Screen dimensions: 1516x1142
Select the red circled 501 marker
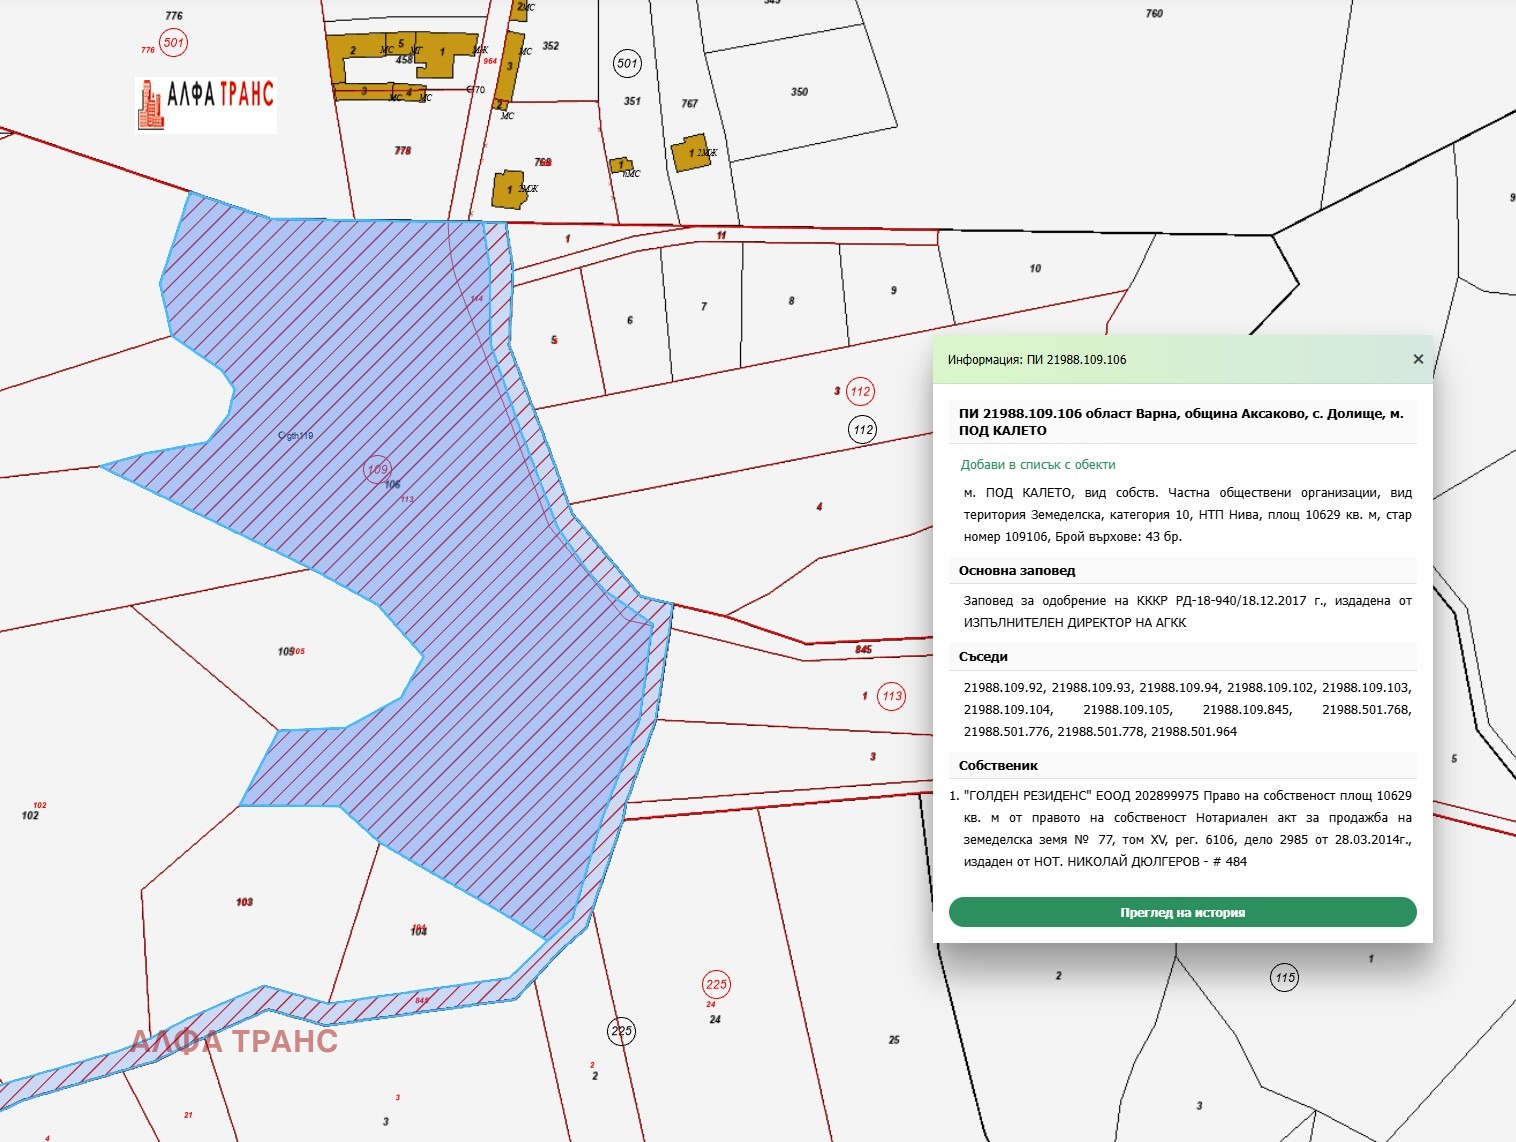(x=174, y=42)
